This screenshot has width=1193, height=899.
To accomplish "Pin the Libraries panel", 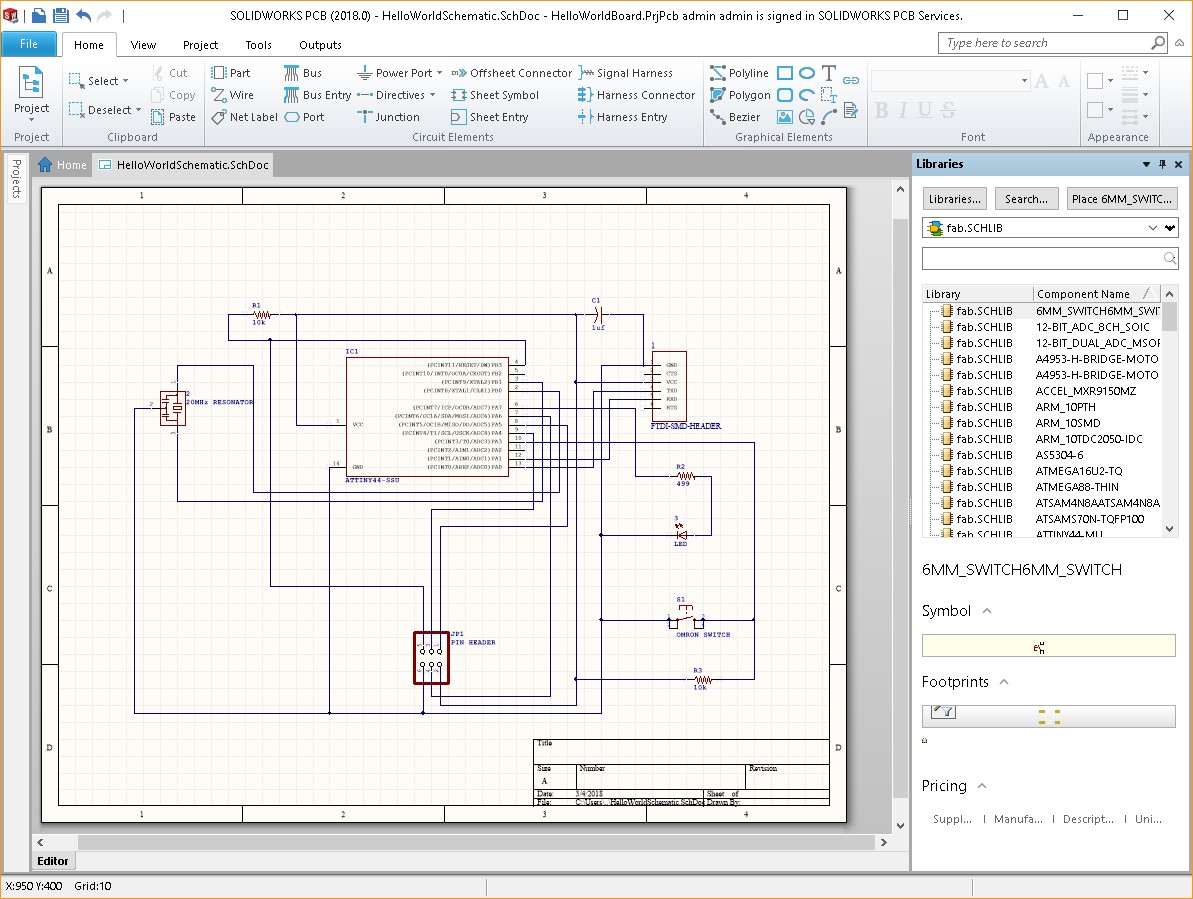I will click(x=1162, y=164).
